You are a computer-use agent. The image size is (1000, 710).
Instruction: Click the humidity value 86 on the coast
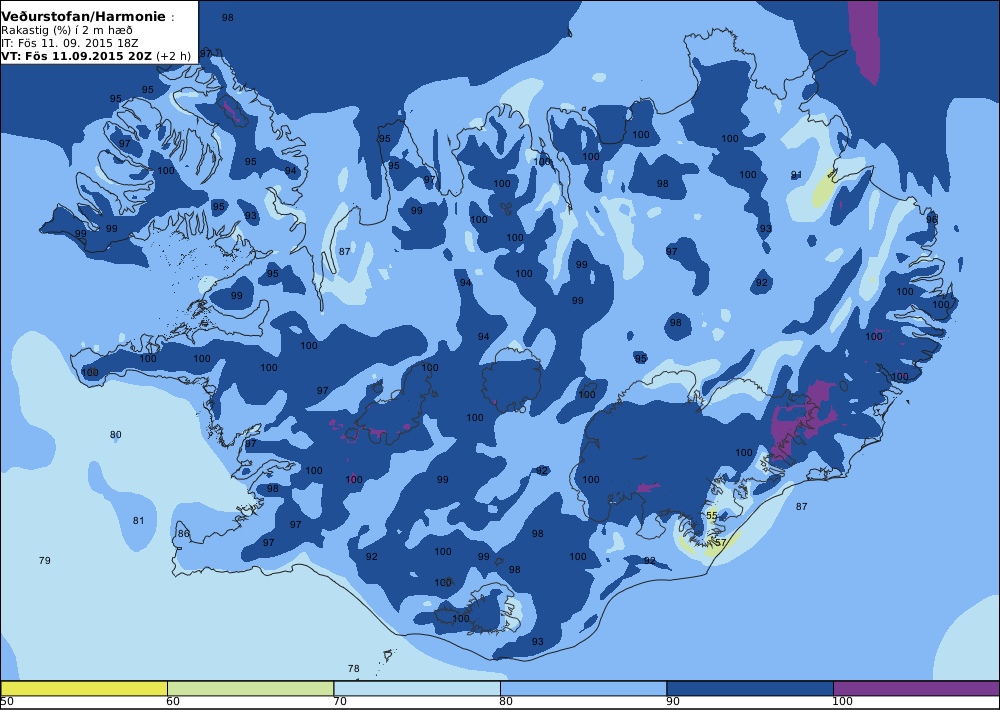point(184,533)
